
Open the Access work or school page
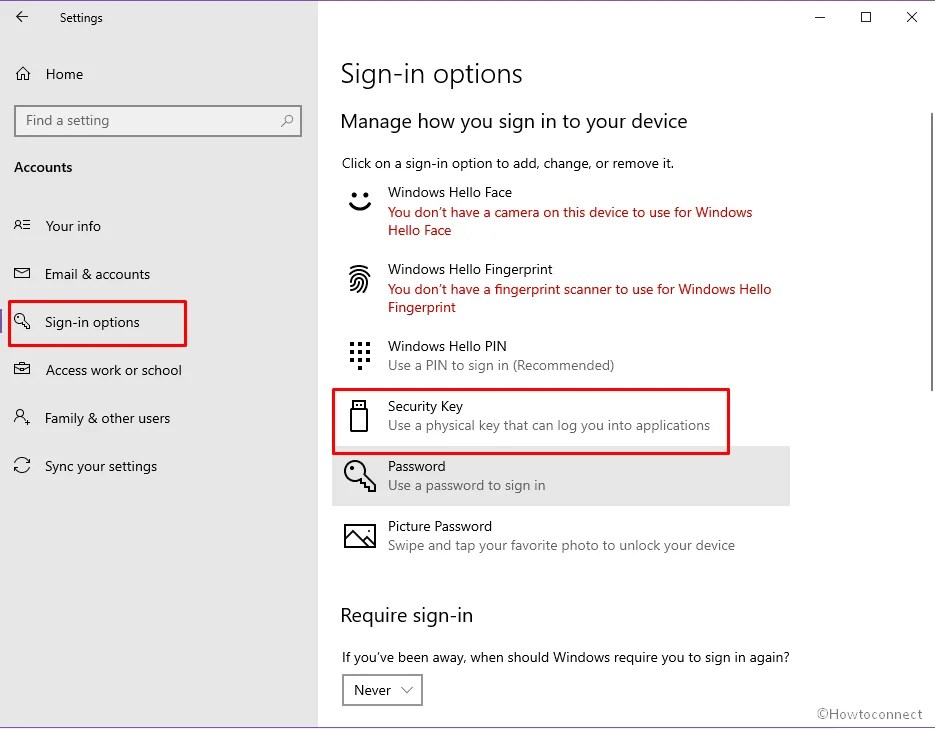(x=113, y=370)
